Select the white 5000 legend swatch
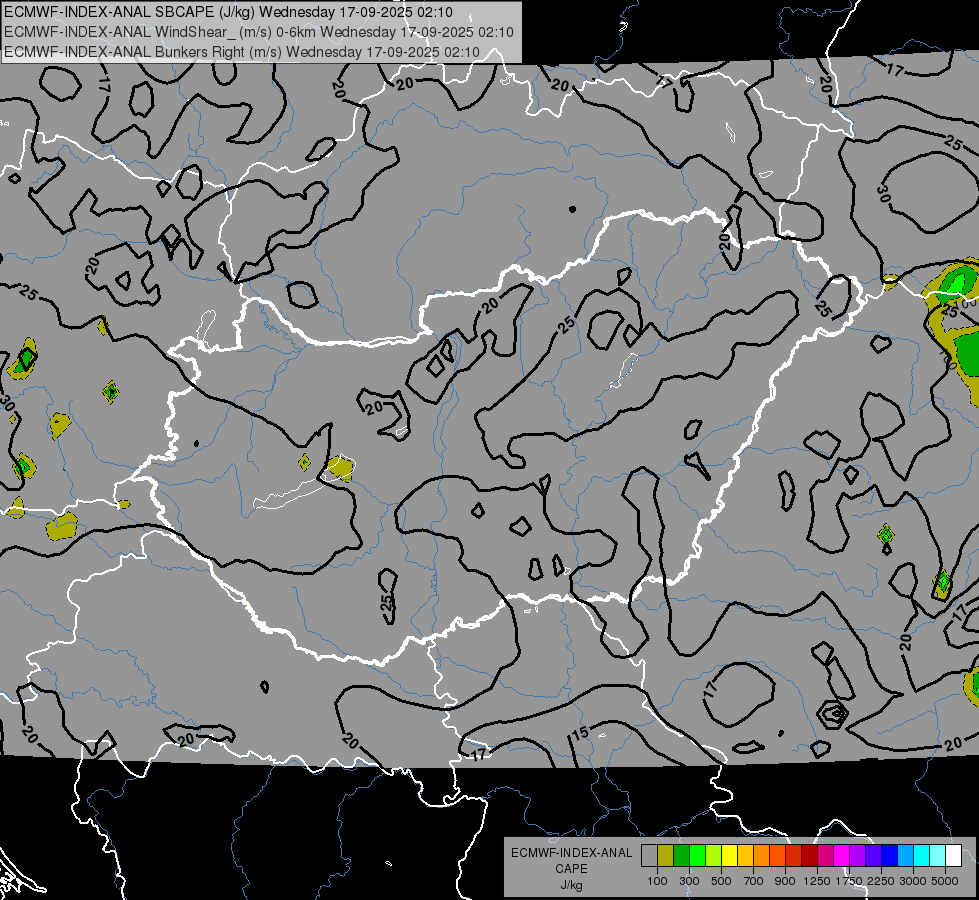Image resolution: width=979 pixels, height=900 pixels. tap(953, 856)
